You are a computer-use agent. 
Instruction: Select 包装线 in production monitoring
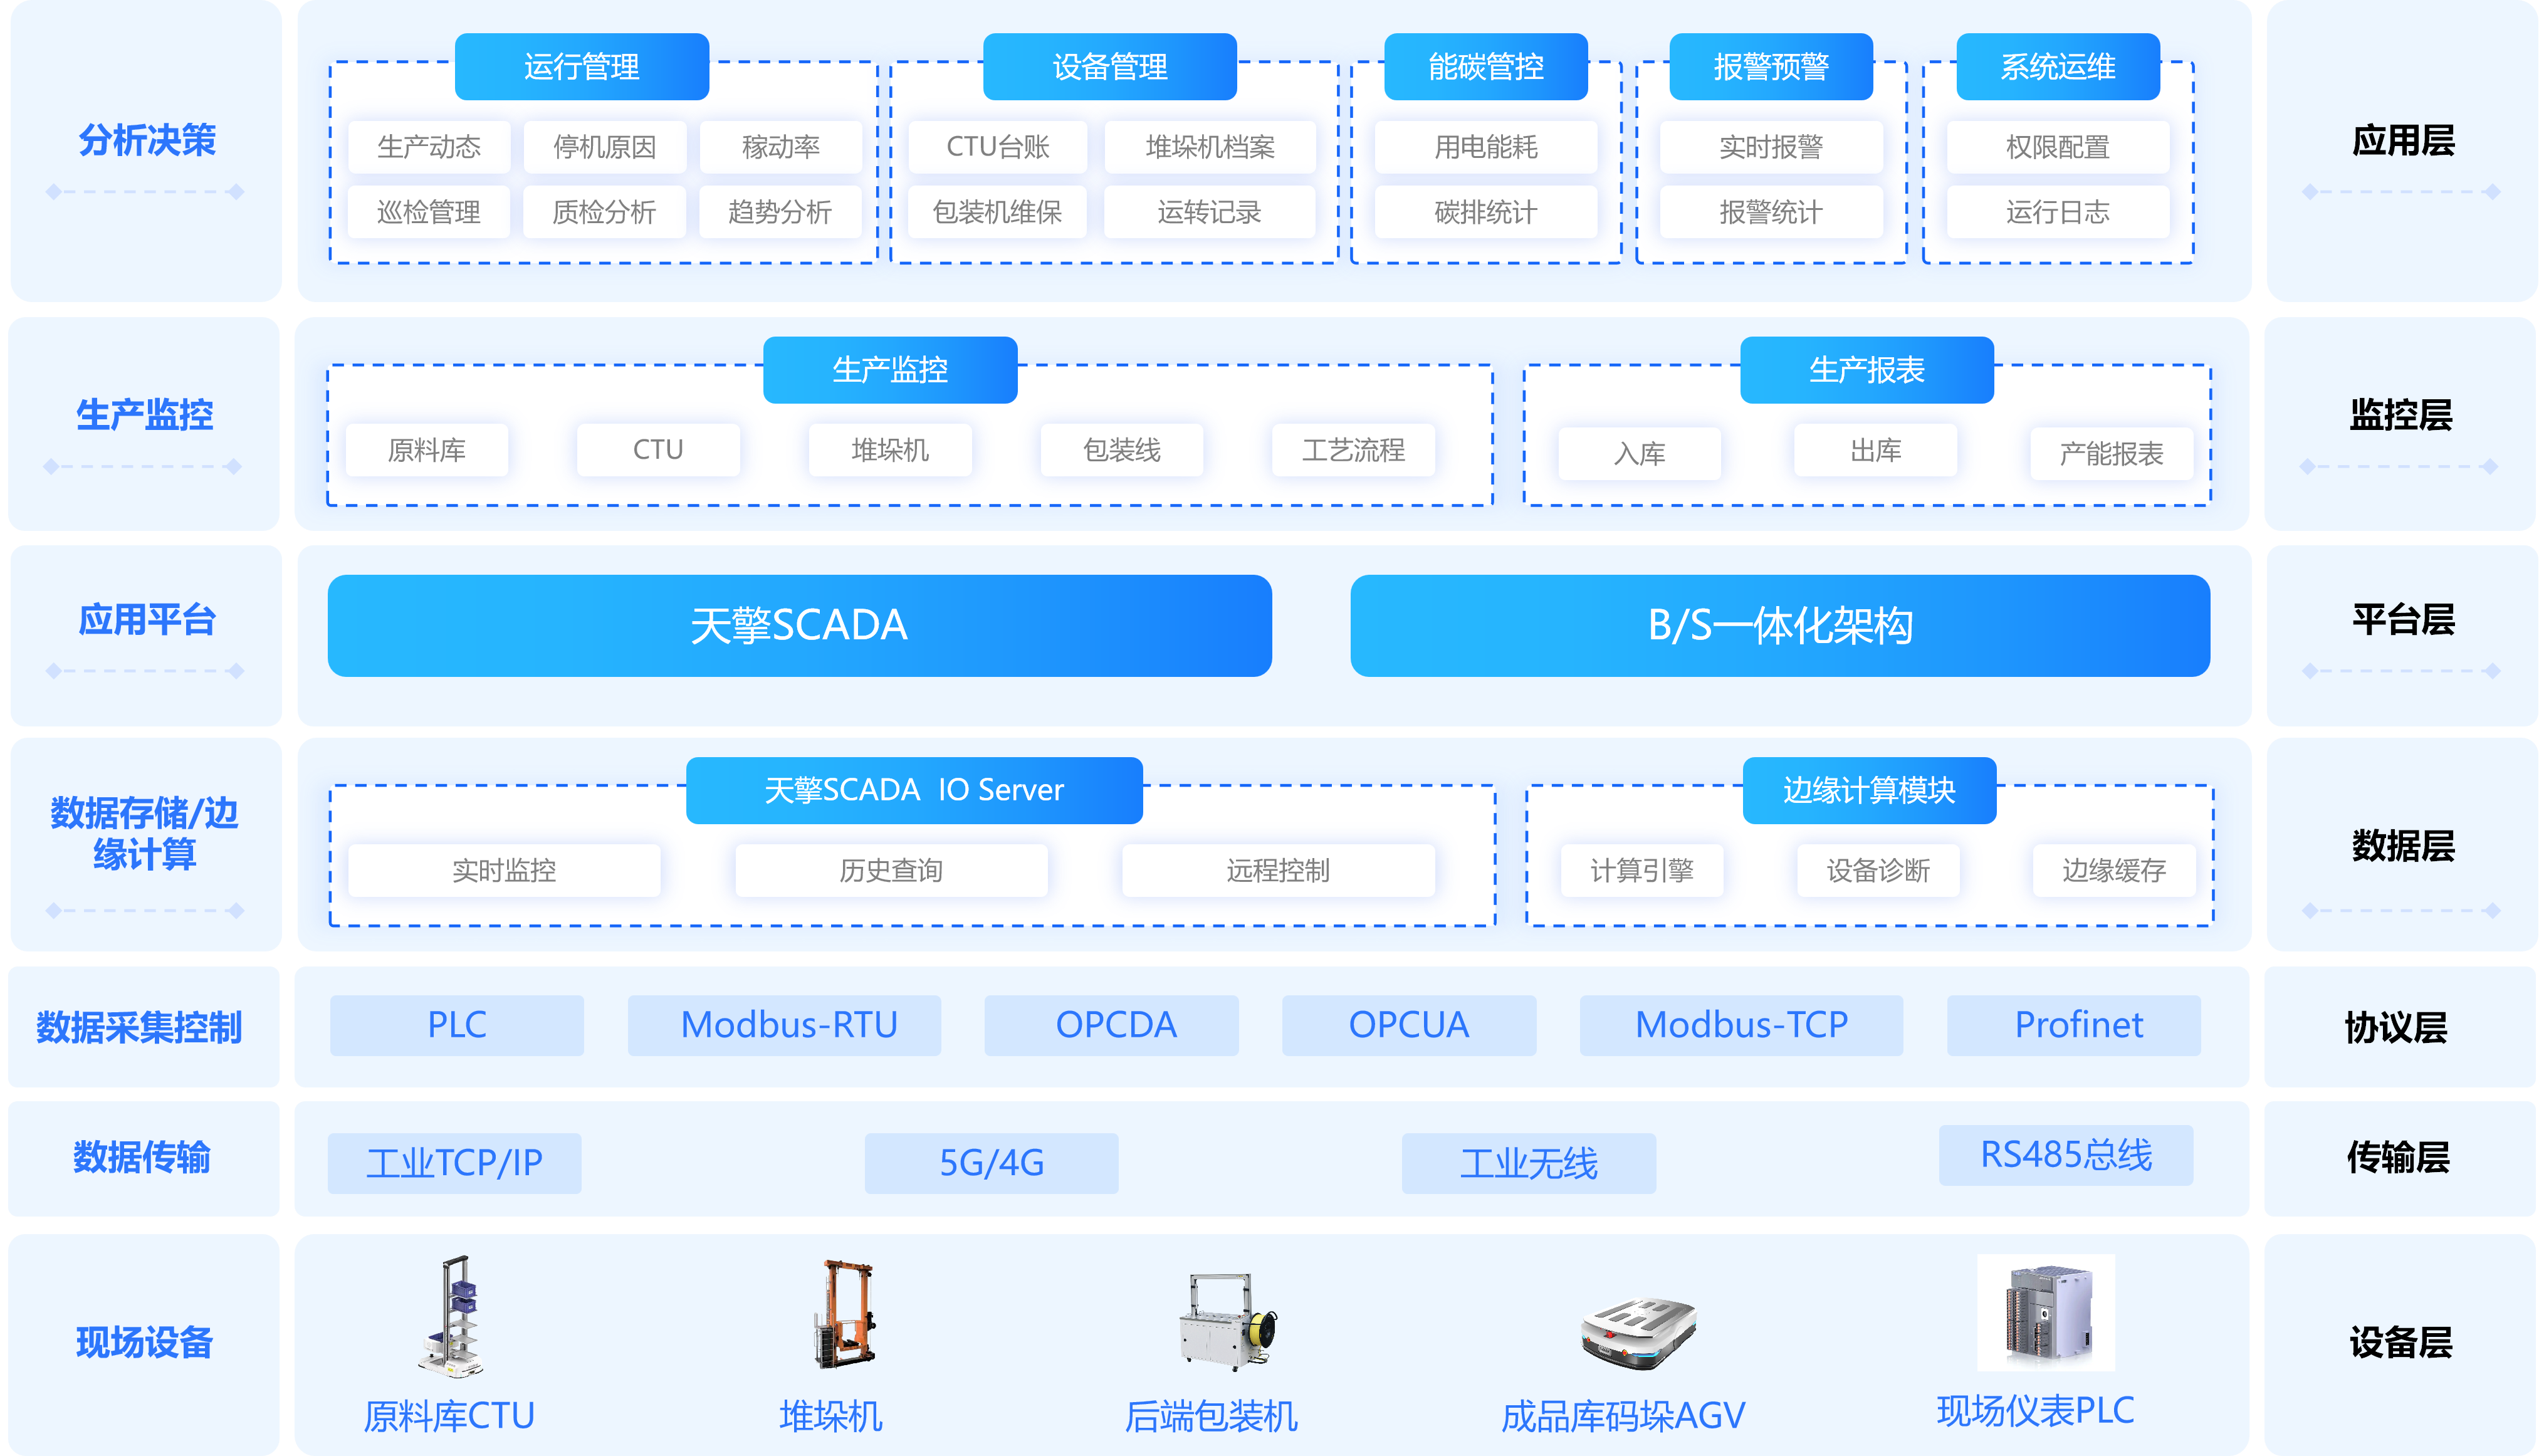point(1122,450)
